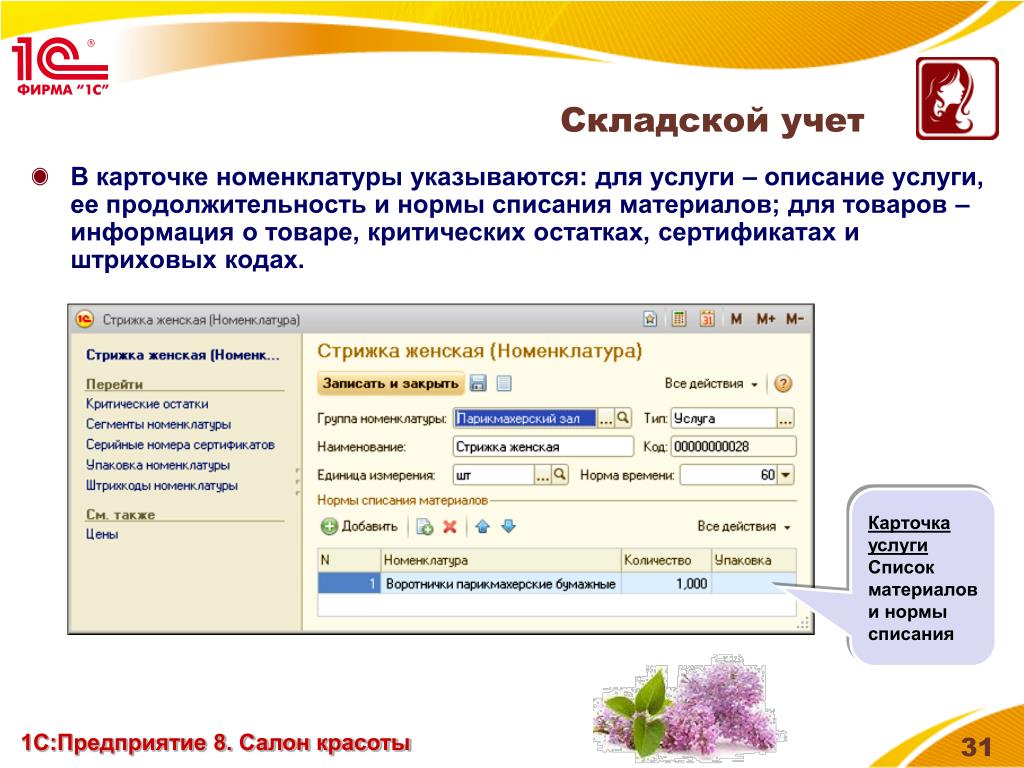This screenshot has height=768, width=1024.
Task: Click ellipsis button of Тип field
Action: (x=786, y=418)
